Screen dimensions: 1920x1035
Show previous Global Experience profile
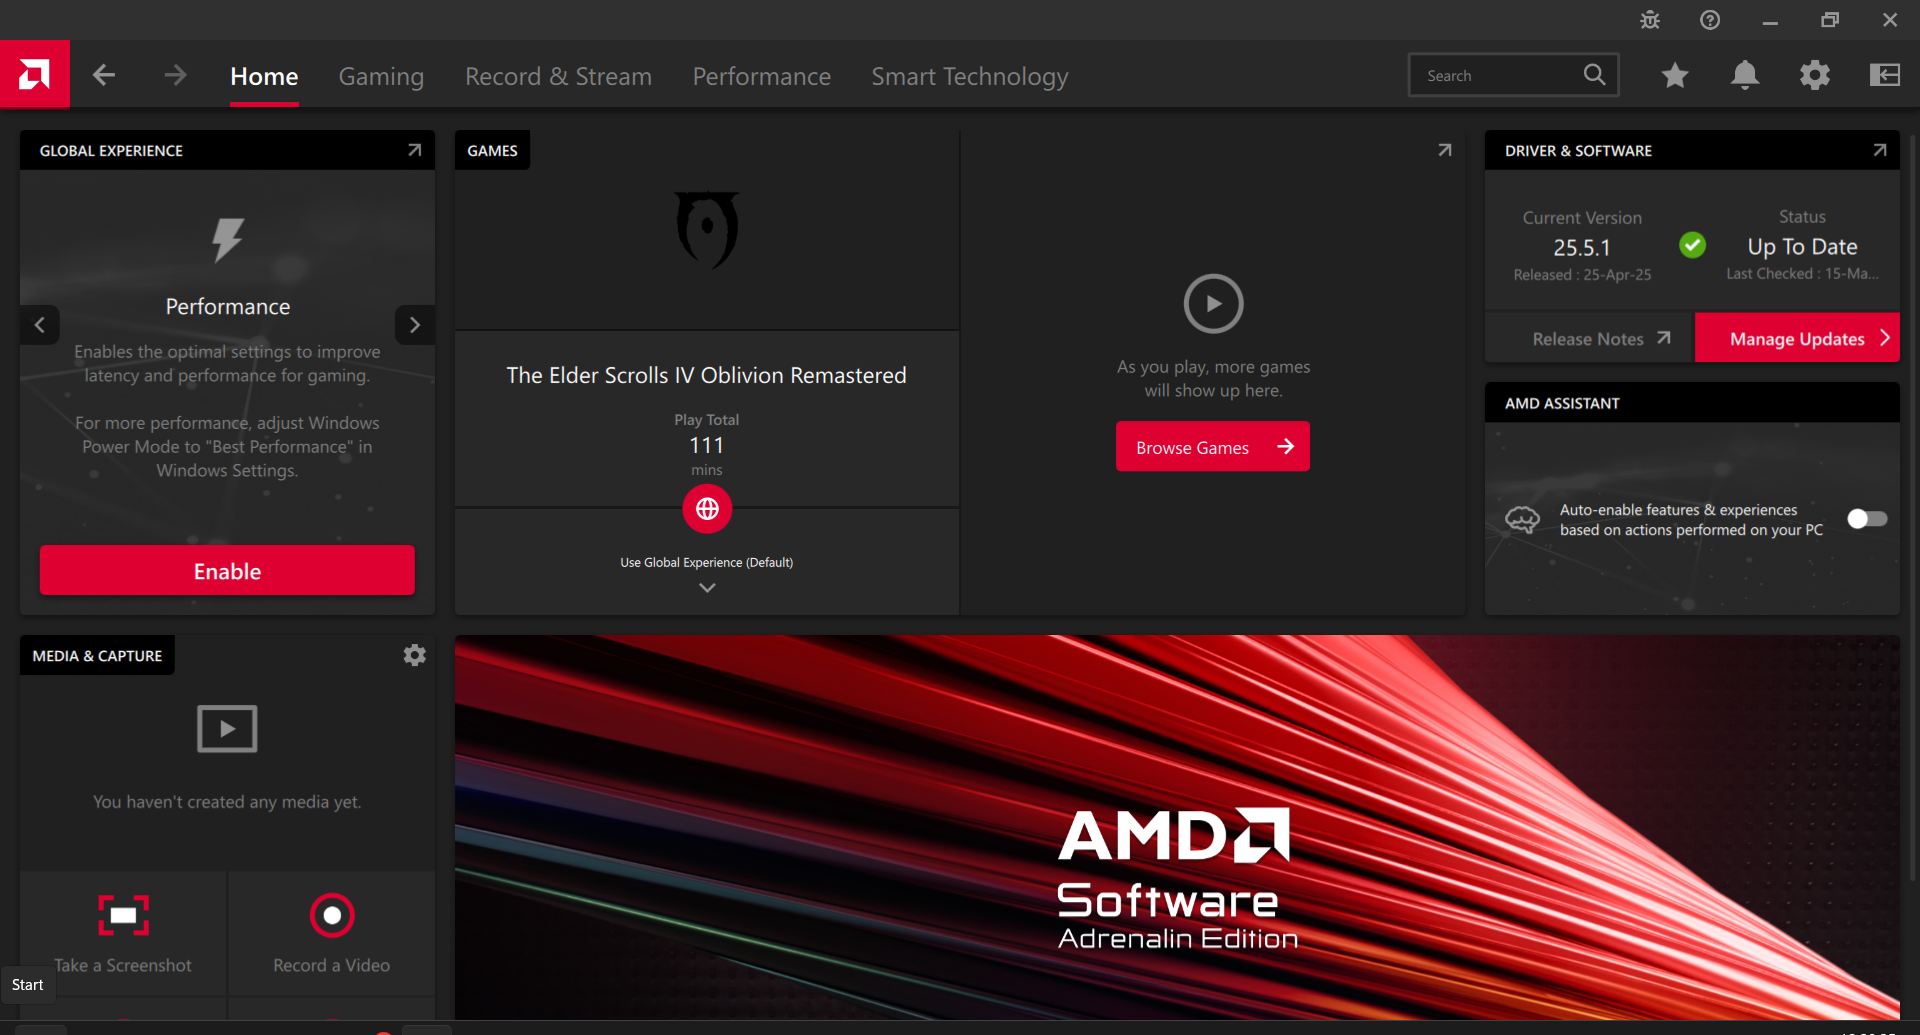(40, 325)
